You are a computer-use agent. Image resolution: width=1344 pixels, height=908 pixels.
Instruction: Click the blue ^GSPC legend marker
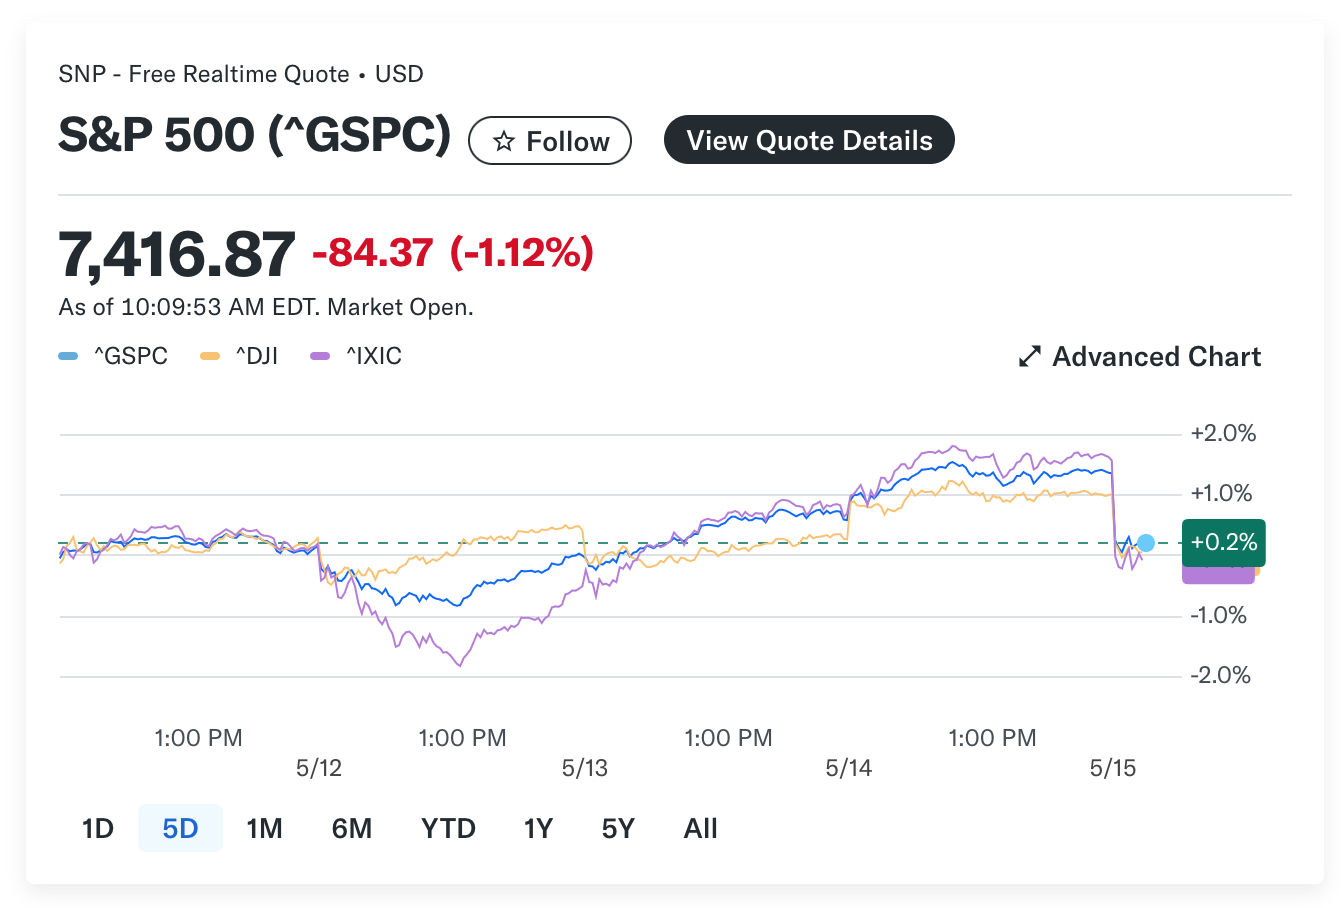[68, 356]
